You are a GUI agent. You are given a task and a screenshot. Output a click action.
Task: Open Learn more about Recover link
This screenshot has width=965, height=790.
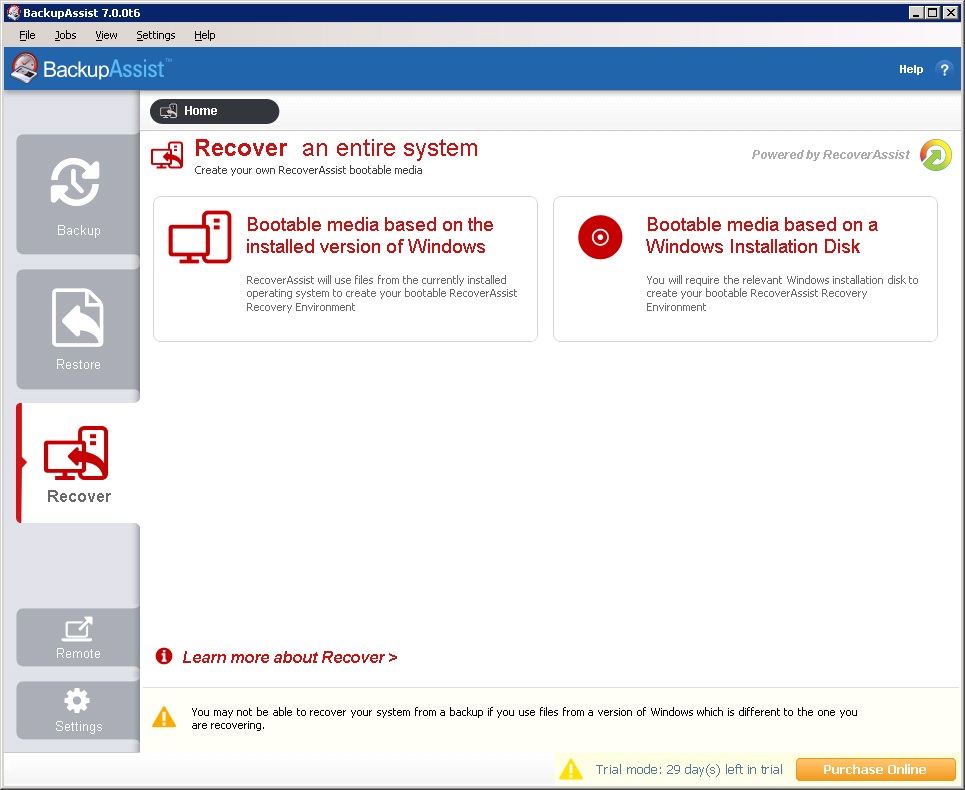click(289, 657)
